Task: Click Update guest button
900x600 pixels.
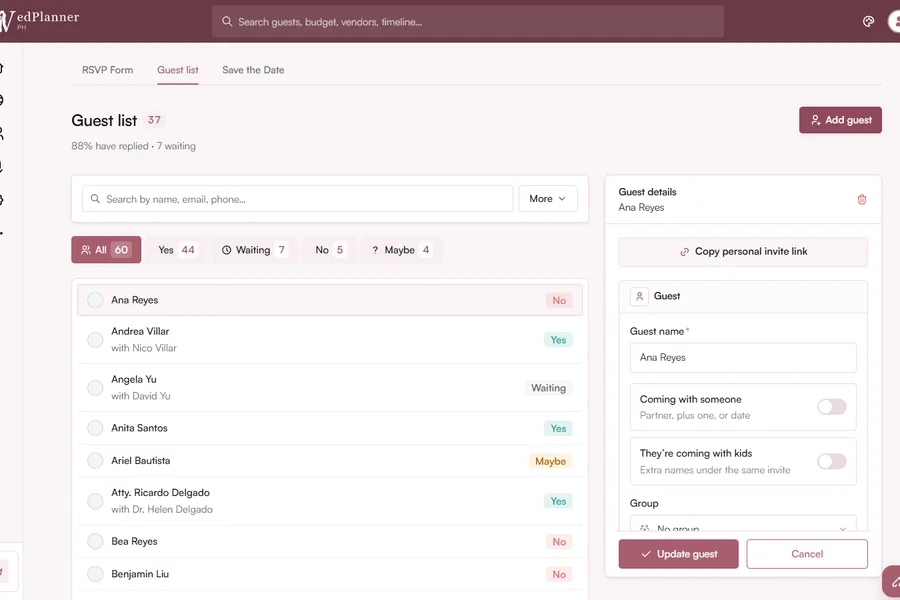Action: (x=678, y=554)
